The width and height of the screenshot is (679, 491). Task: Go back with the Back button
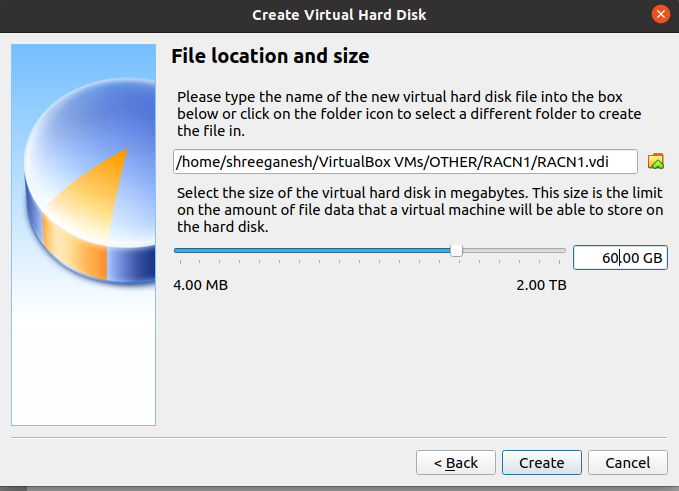point(456,462)
